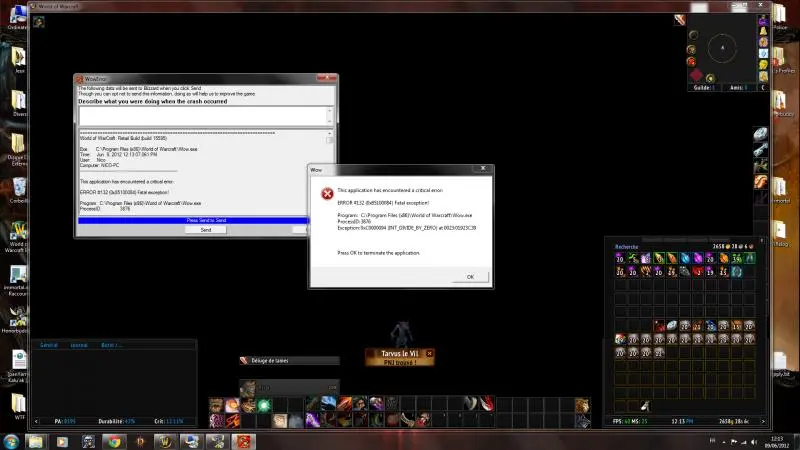Click the minimap center circle
The width and height of the screenshot is (800, 450).
tap(722, 47)
